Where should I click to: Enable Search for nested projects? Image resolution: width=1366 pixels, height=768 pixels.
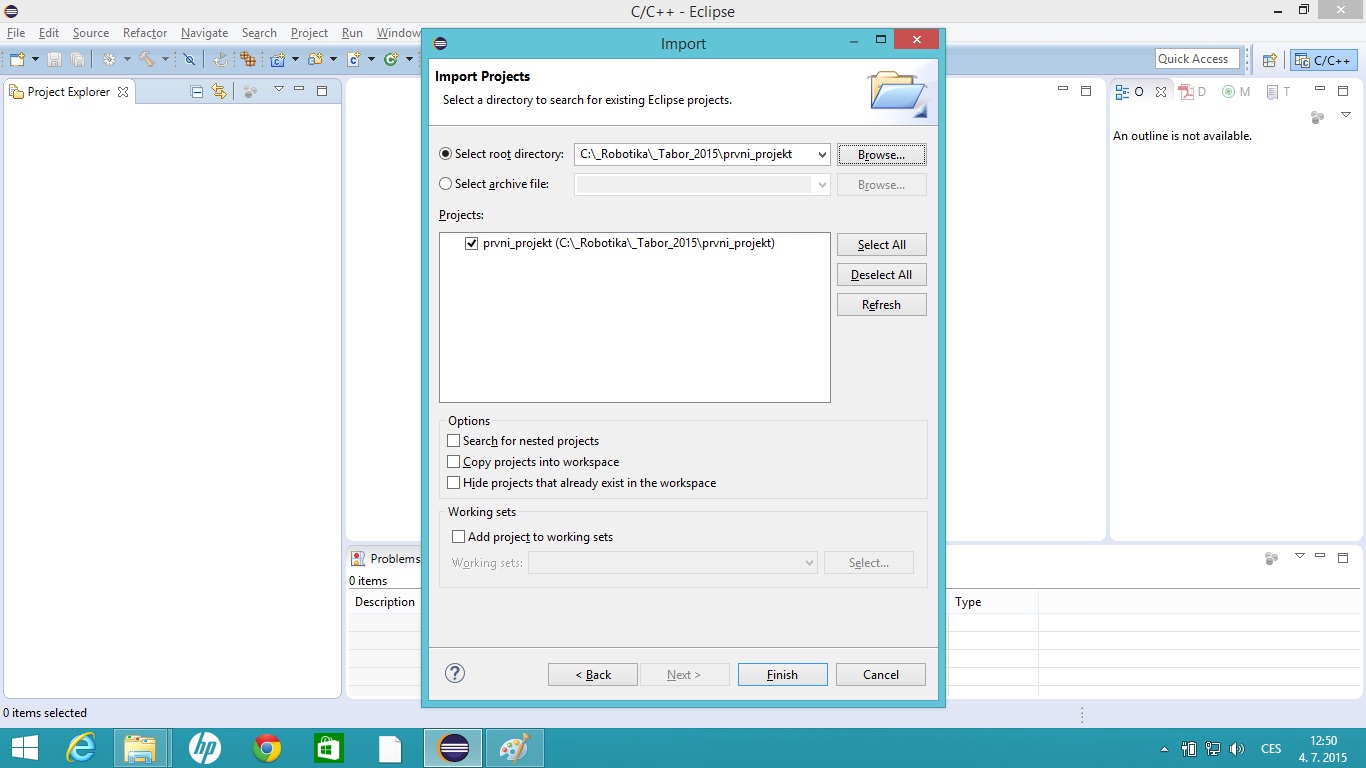point(454,441)
